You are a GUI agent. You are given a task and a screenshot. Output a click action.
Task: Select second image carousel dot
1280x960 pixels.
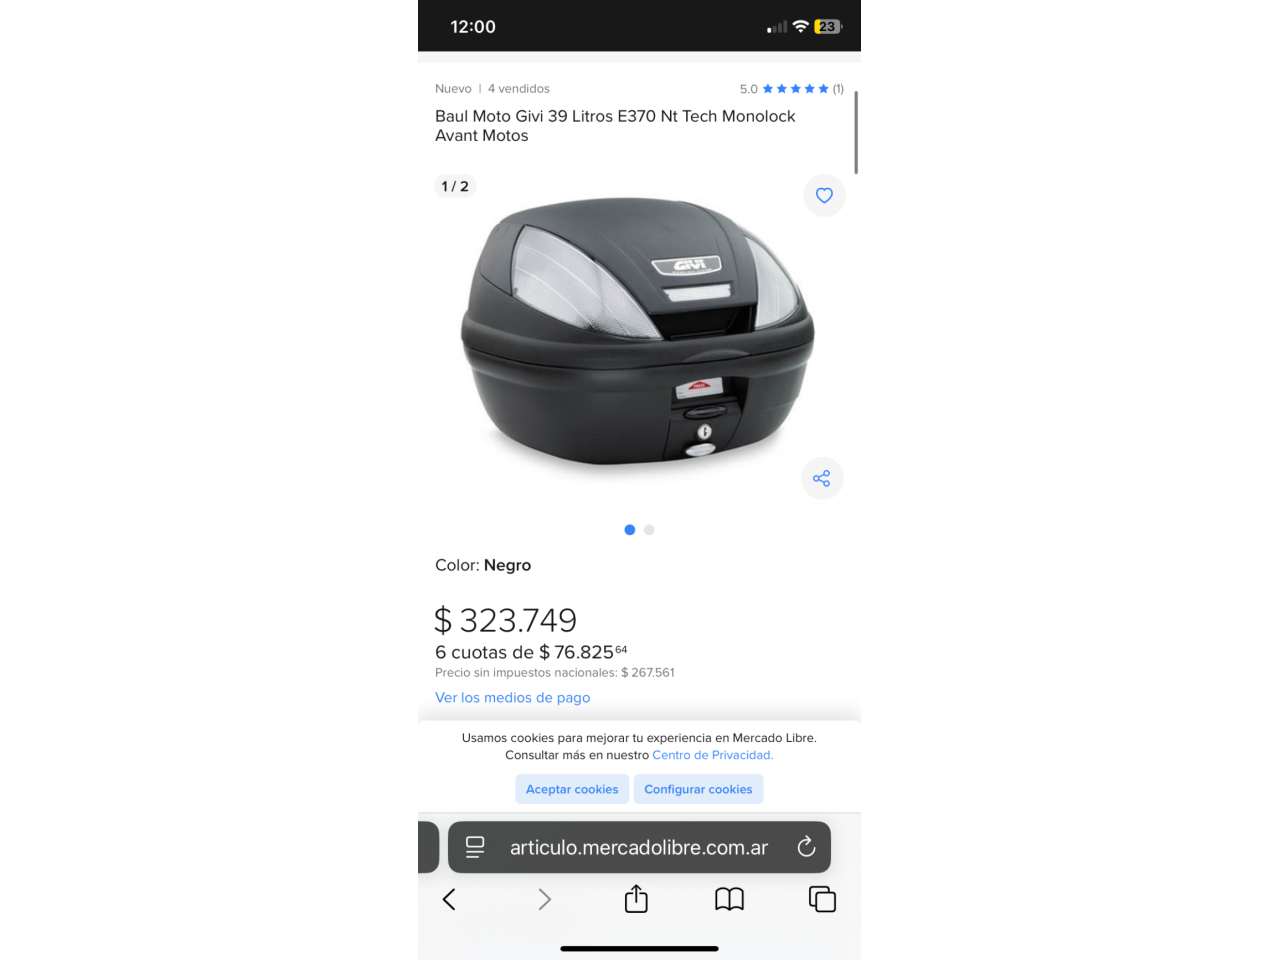click(649, 530)
